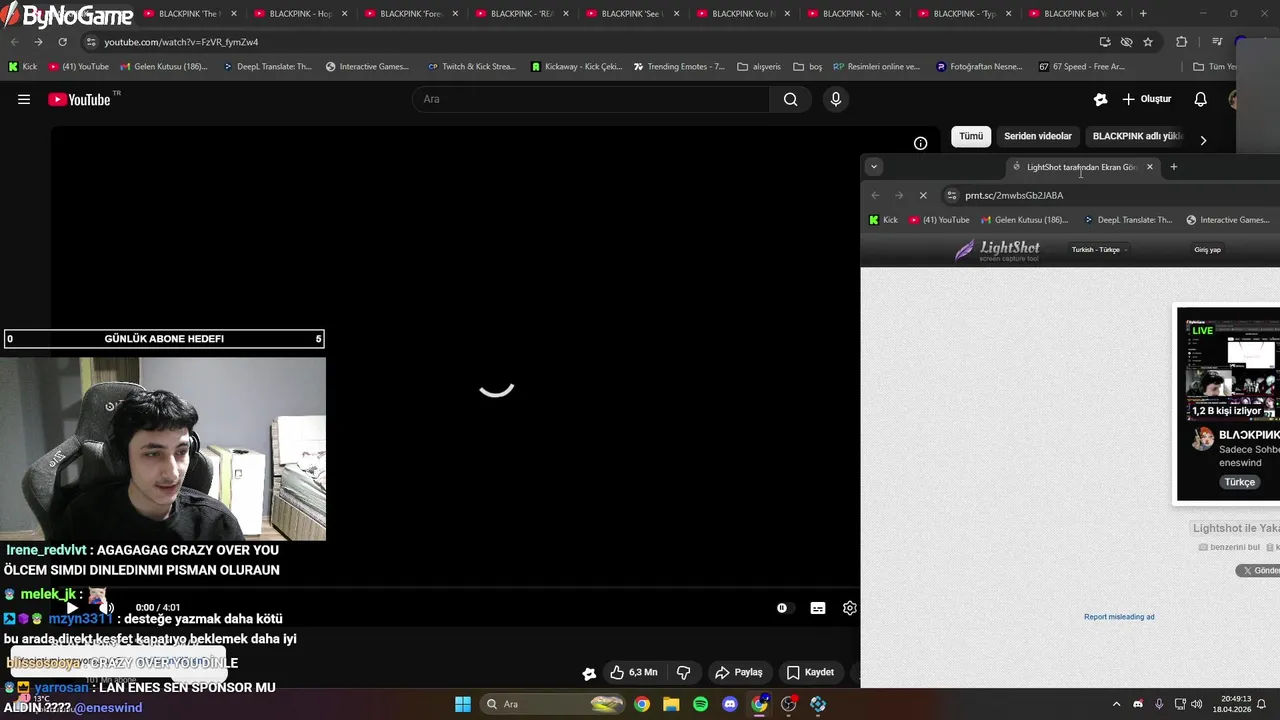Image resolution: width=1280 pixels, height=720 pixels.
Task: Click the Paylaş share button
Action: point(739,672)
